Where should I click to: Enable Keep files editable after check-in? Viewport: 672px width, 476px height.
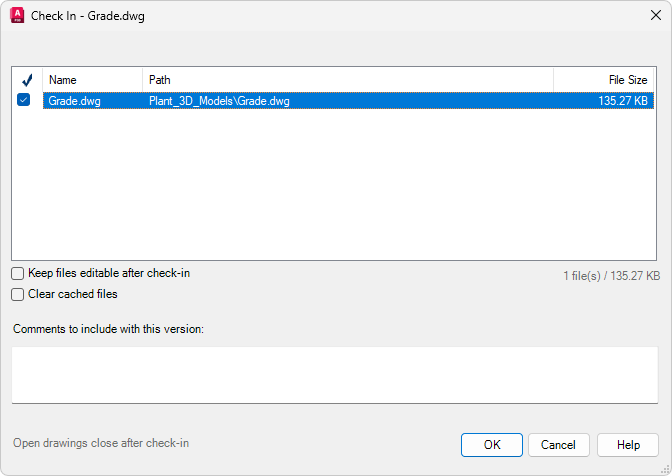tap(18, 273)
